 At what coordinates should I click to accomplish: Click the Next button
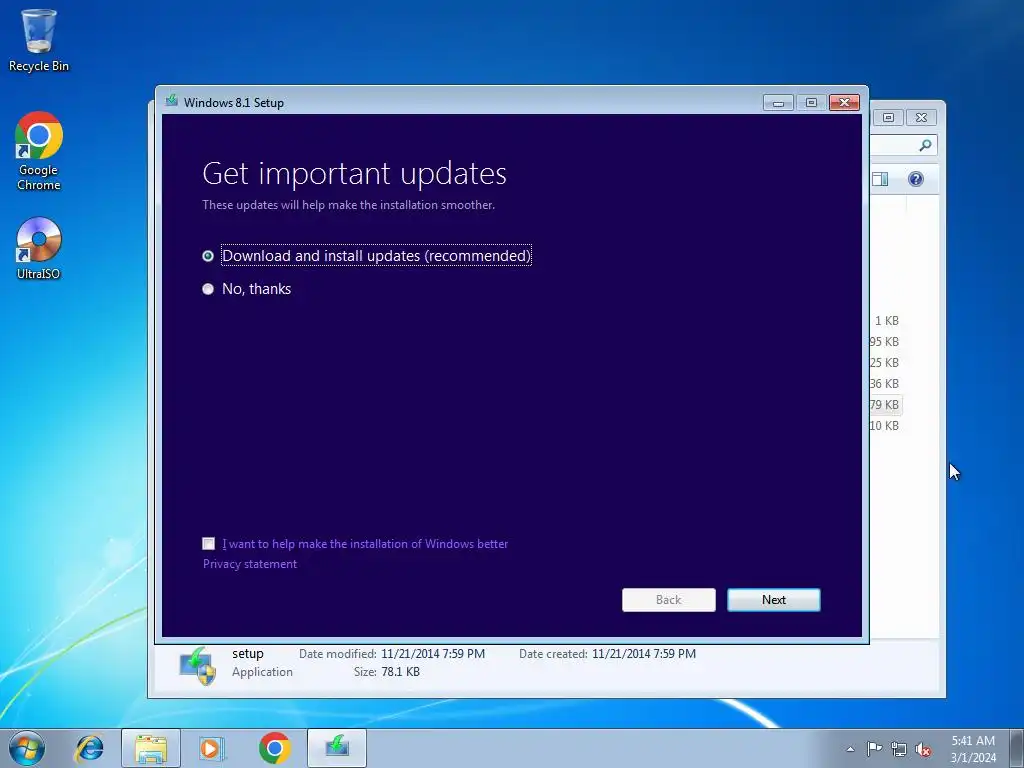tap(774, 600)
